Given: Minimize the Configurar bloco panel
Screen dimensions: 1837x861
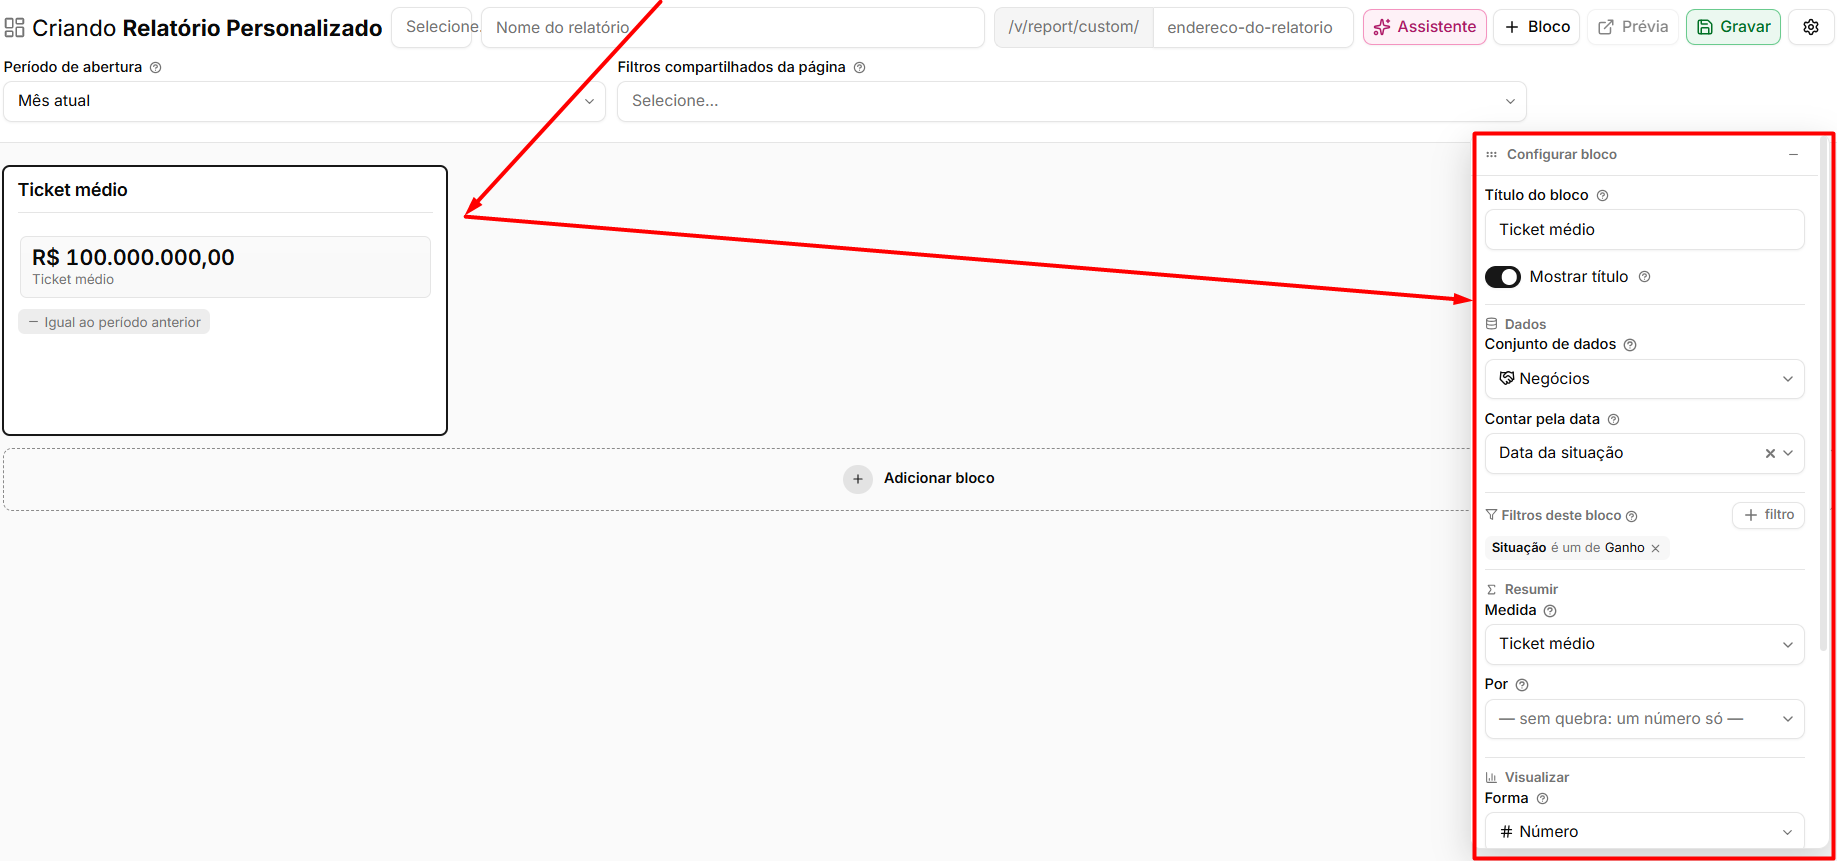Looking at the screenshot, I should [x=1793, y=155].
